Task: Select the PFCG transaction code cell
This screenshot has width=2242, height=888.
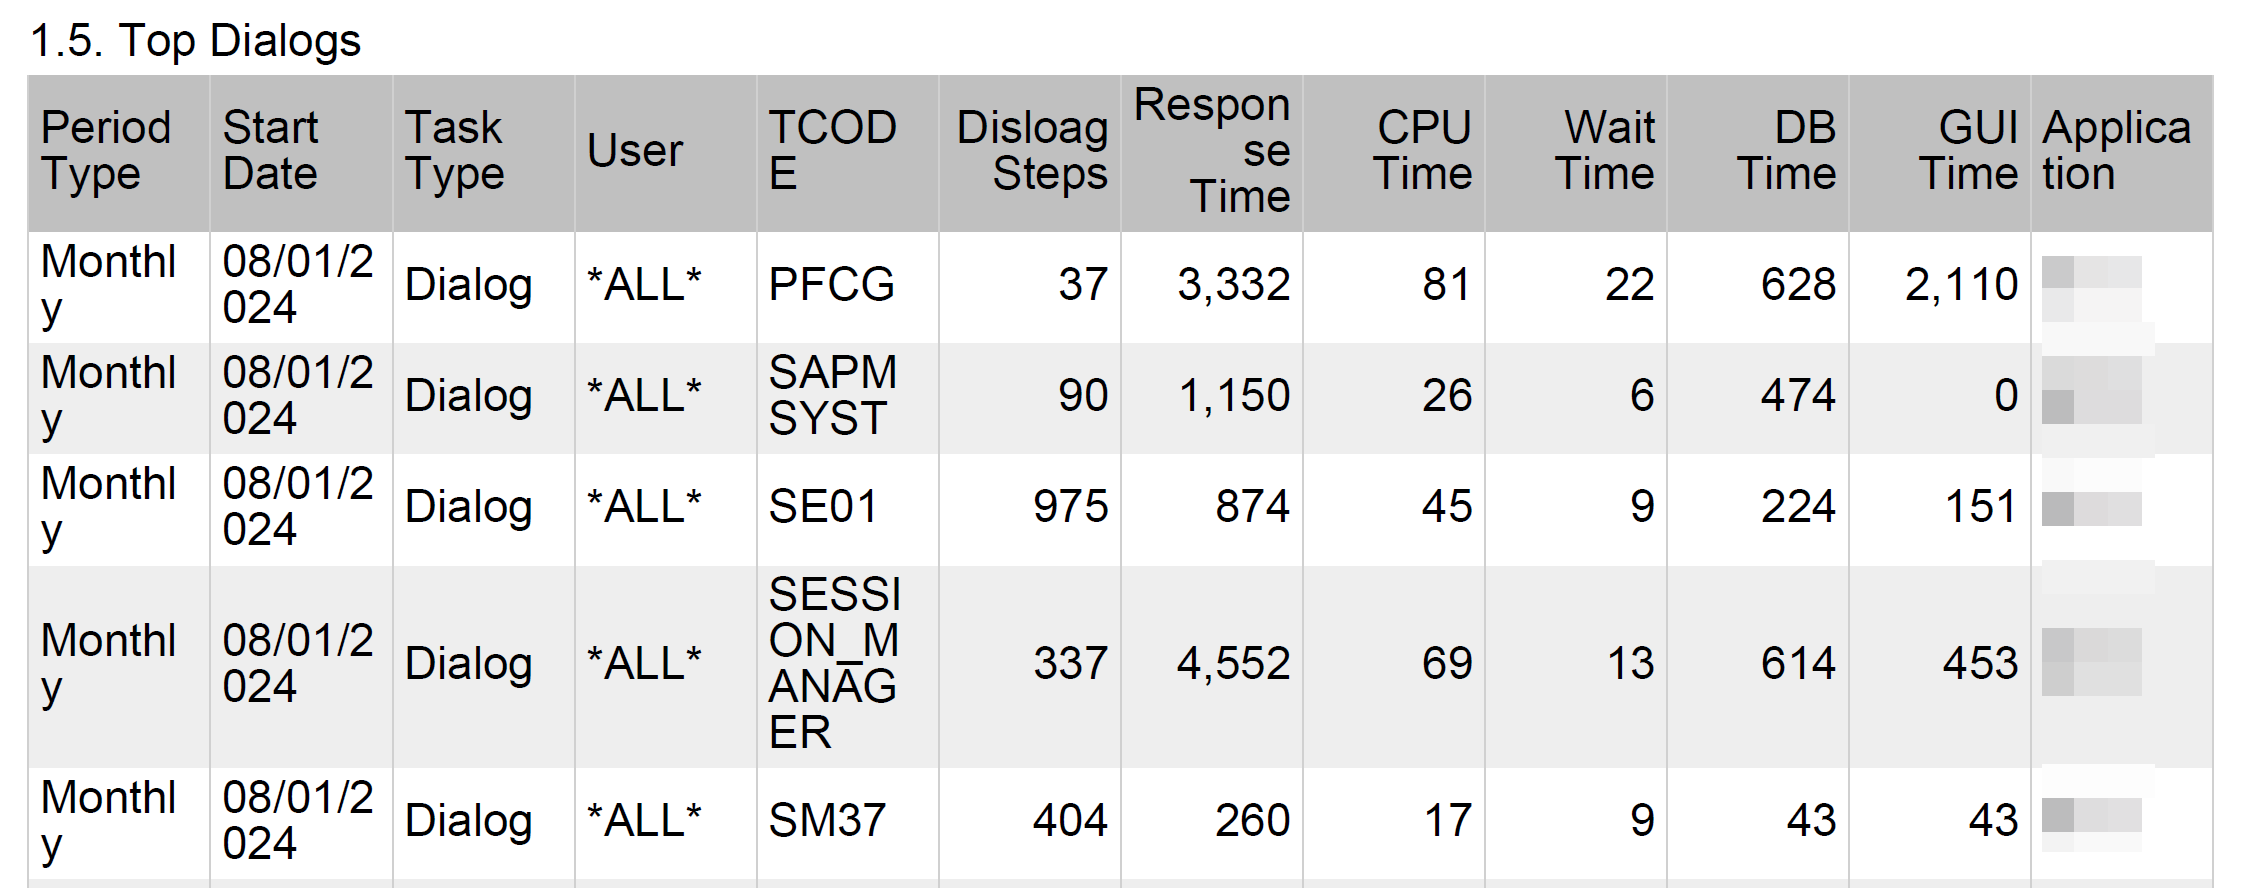Action: pos(831,285)
